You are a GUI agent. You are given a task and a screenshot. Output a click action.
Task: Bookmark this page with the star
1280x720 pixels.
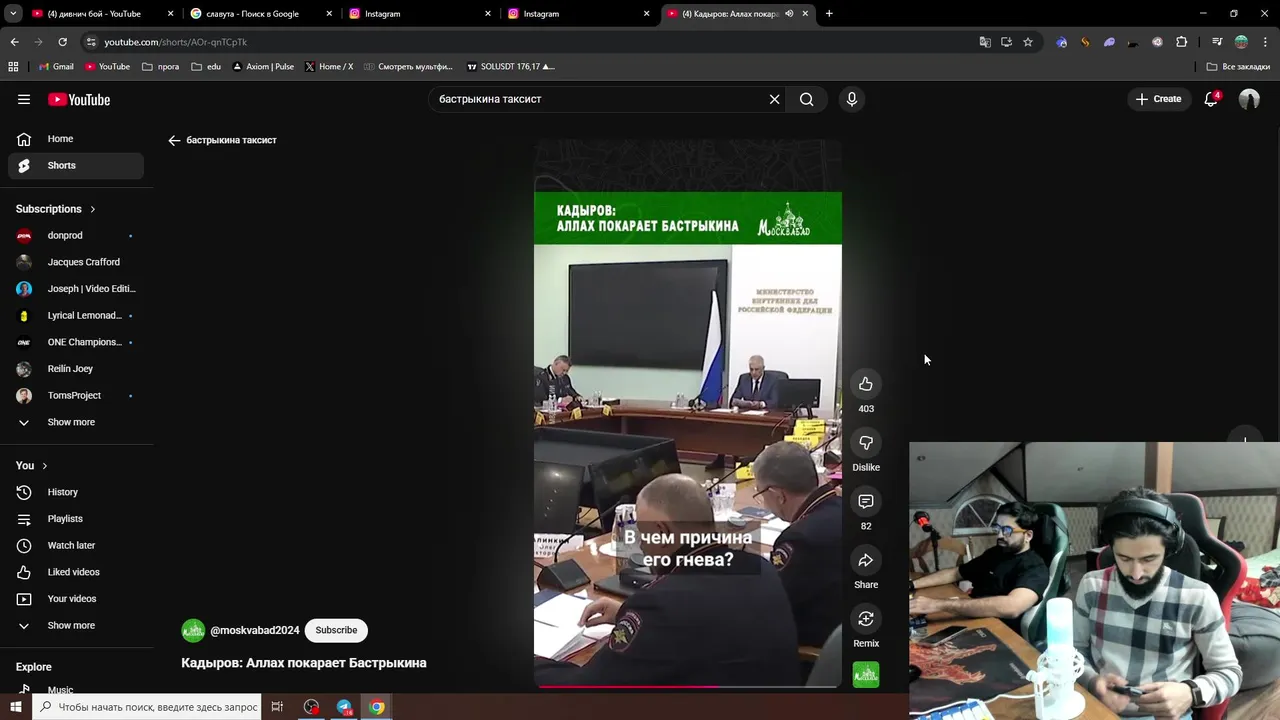1028,42
